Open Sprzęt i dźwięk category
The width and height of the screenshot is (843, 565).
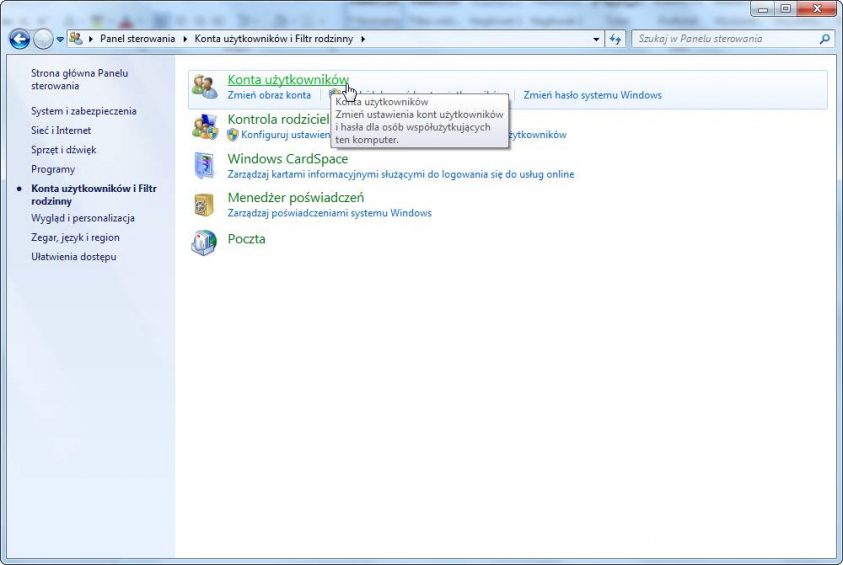(x=63, y=150)
